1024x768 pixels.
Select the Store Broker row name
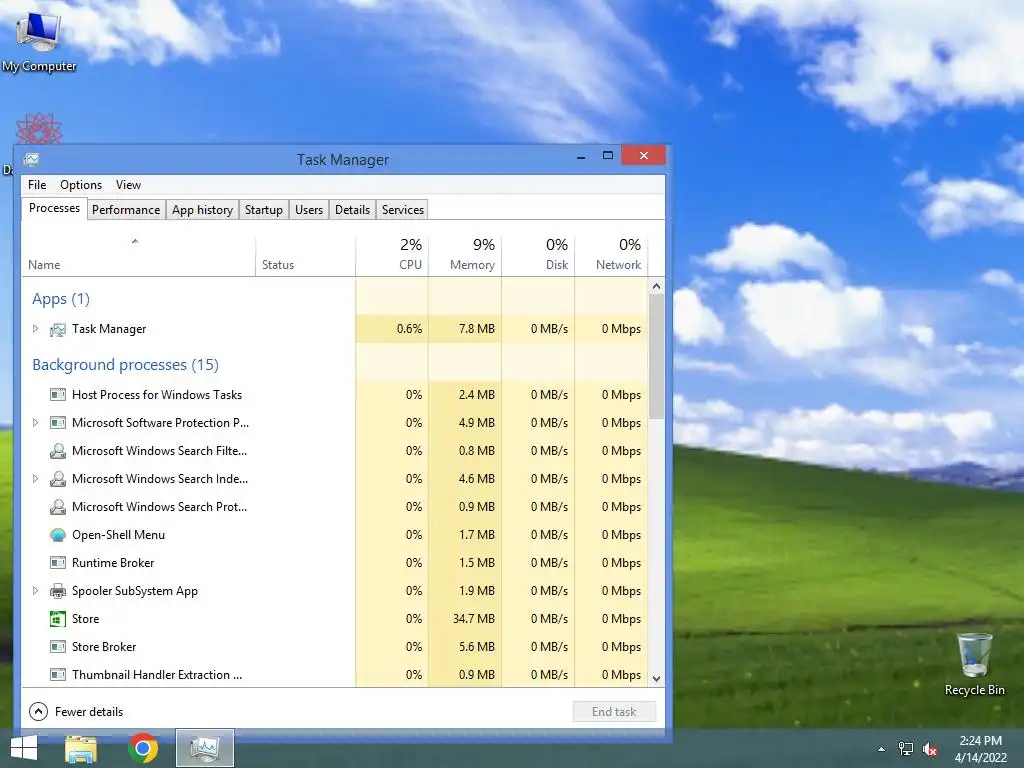coord(104,647)
